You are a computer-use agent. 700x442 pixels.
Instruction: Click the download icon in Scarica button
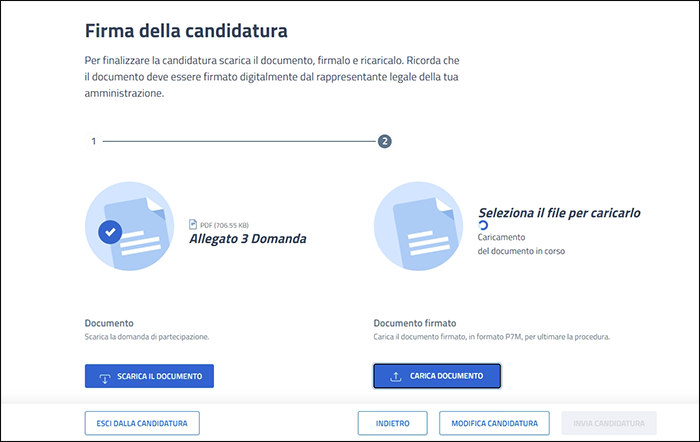tap(105, 377)
